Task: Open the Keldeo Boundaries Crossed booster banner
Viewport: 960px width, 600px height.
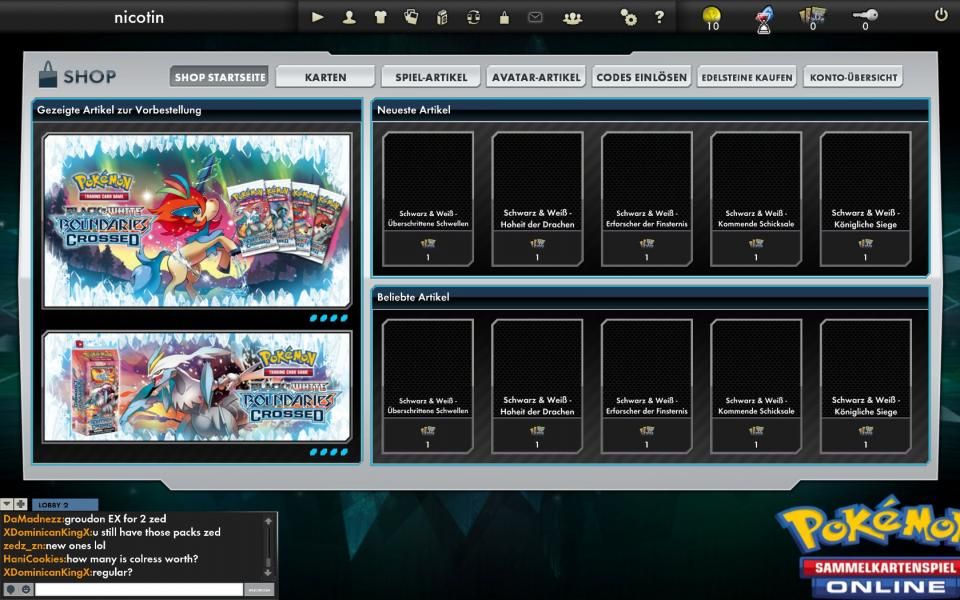Action: point(197,220)
